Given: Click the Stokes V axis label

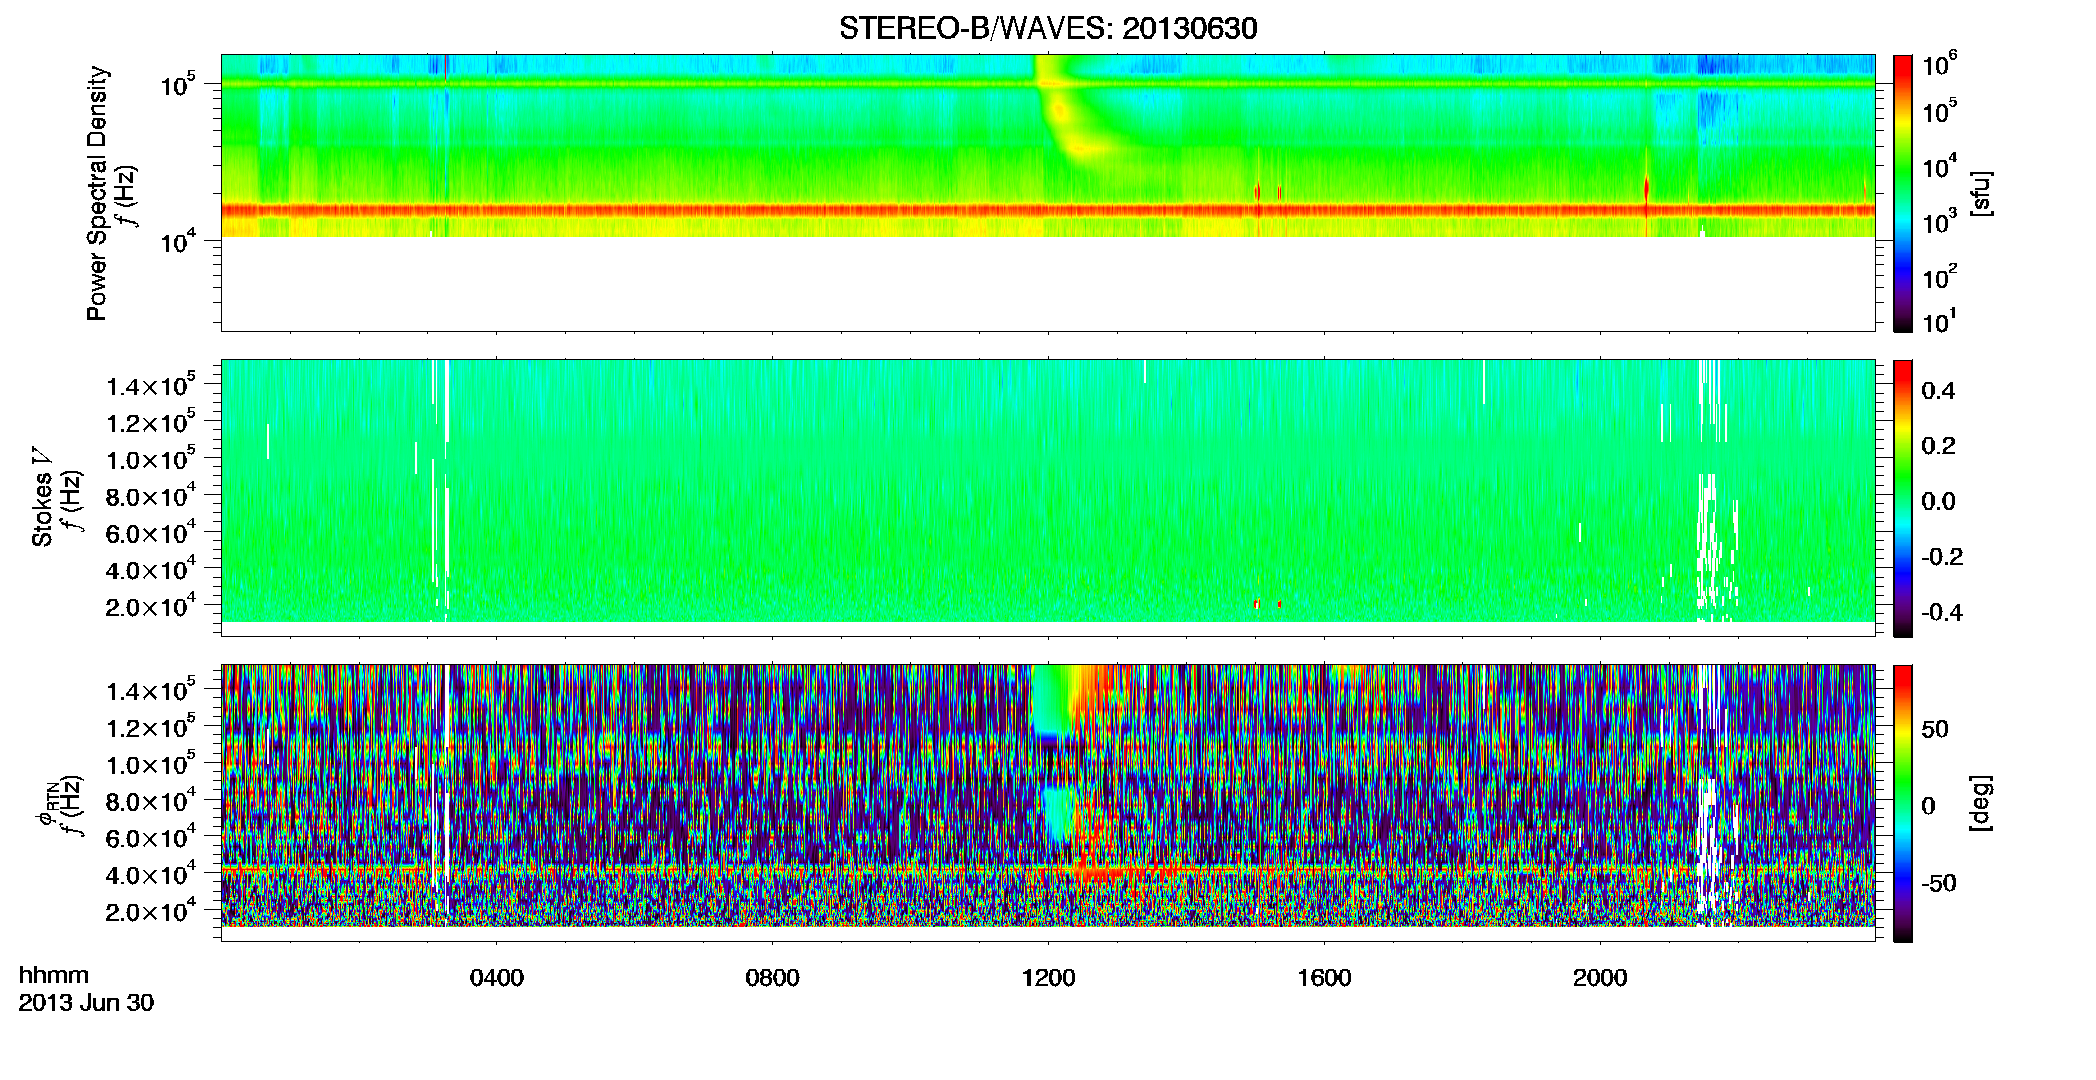Looking at the screenshot, I should [x=43, y=497].
